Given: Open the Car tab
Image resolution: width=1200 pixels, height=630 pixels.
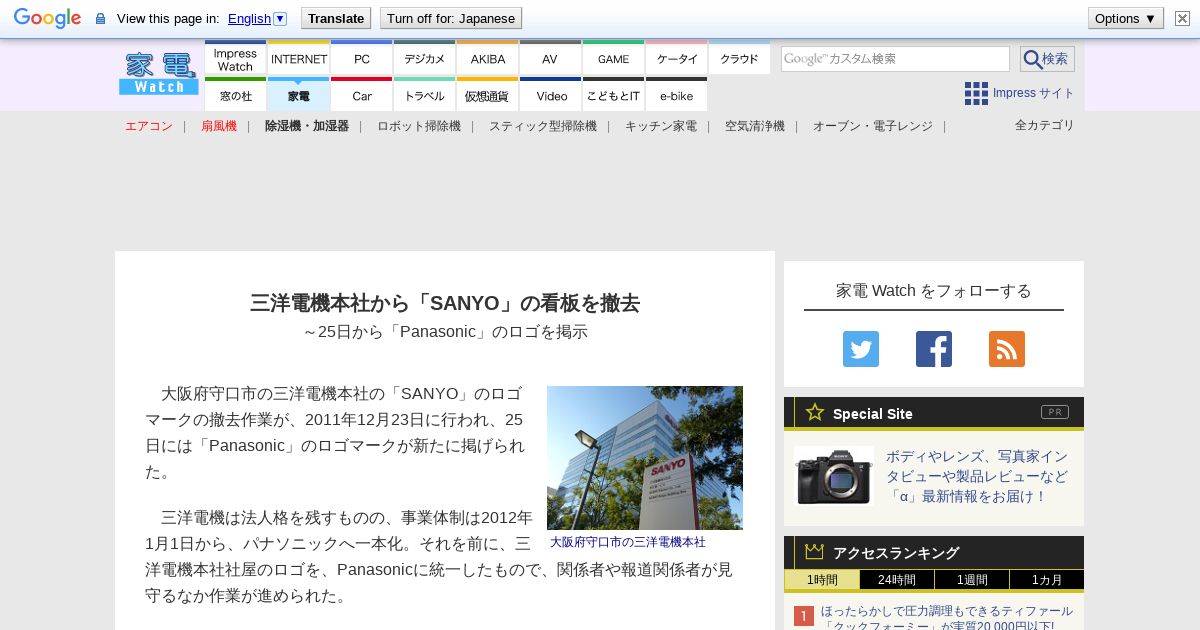Looking at the screenshot, I should (362, 95).
